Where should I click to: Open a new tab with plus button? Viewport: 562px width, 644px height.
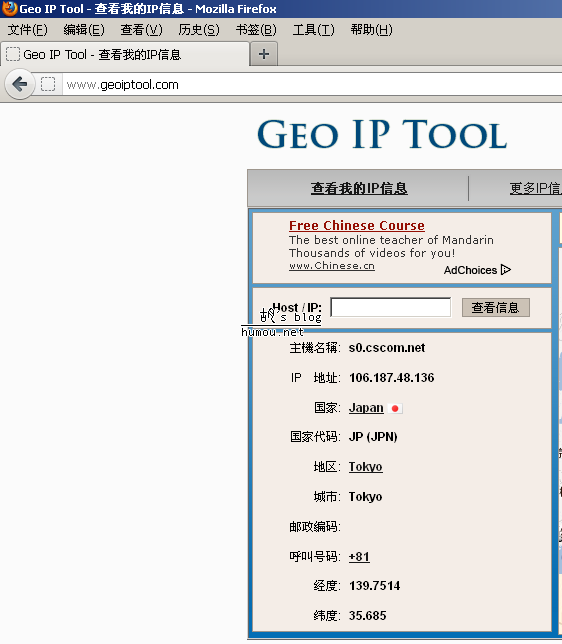click(x=264, y=54)
